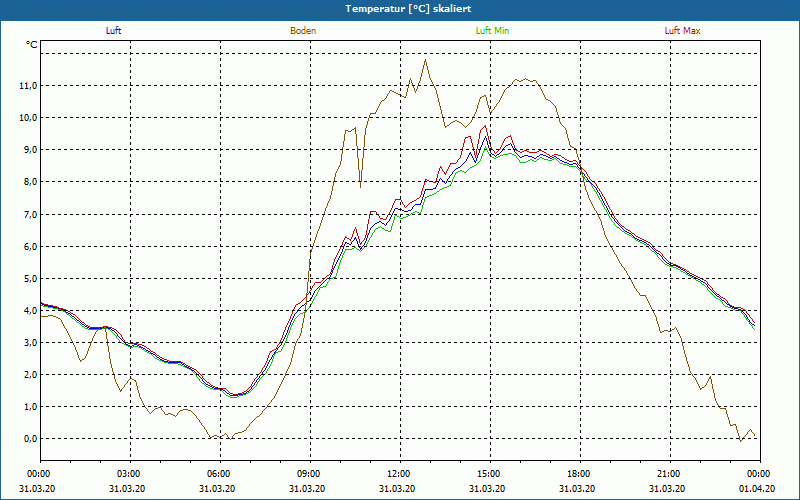Click the 15:00 time axis label
Screen dimensions: 800x500
tap(488, 474)
